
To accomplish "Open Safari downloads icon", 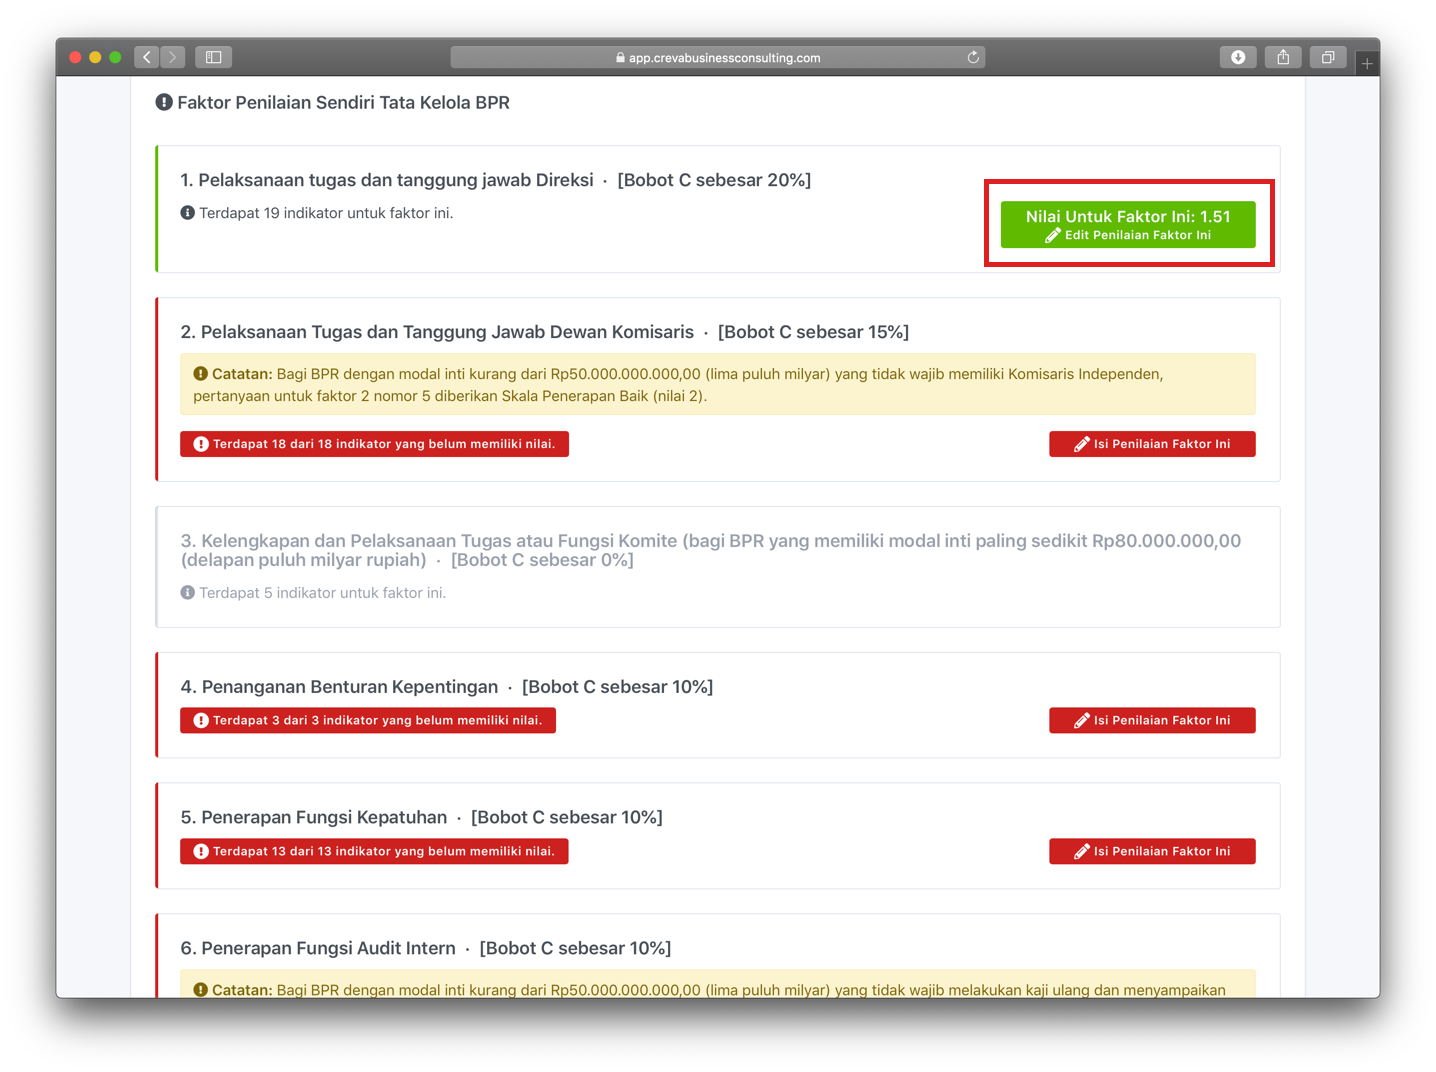I will click(1238, 57).
